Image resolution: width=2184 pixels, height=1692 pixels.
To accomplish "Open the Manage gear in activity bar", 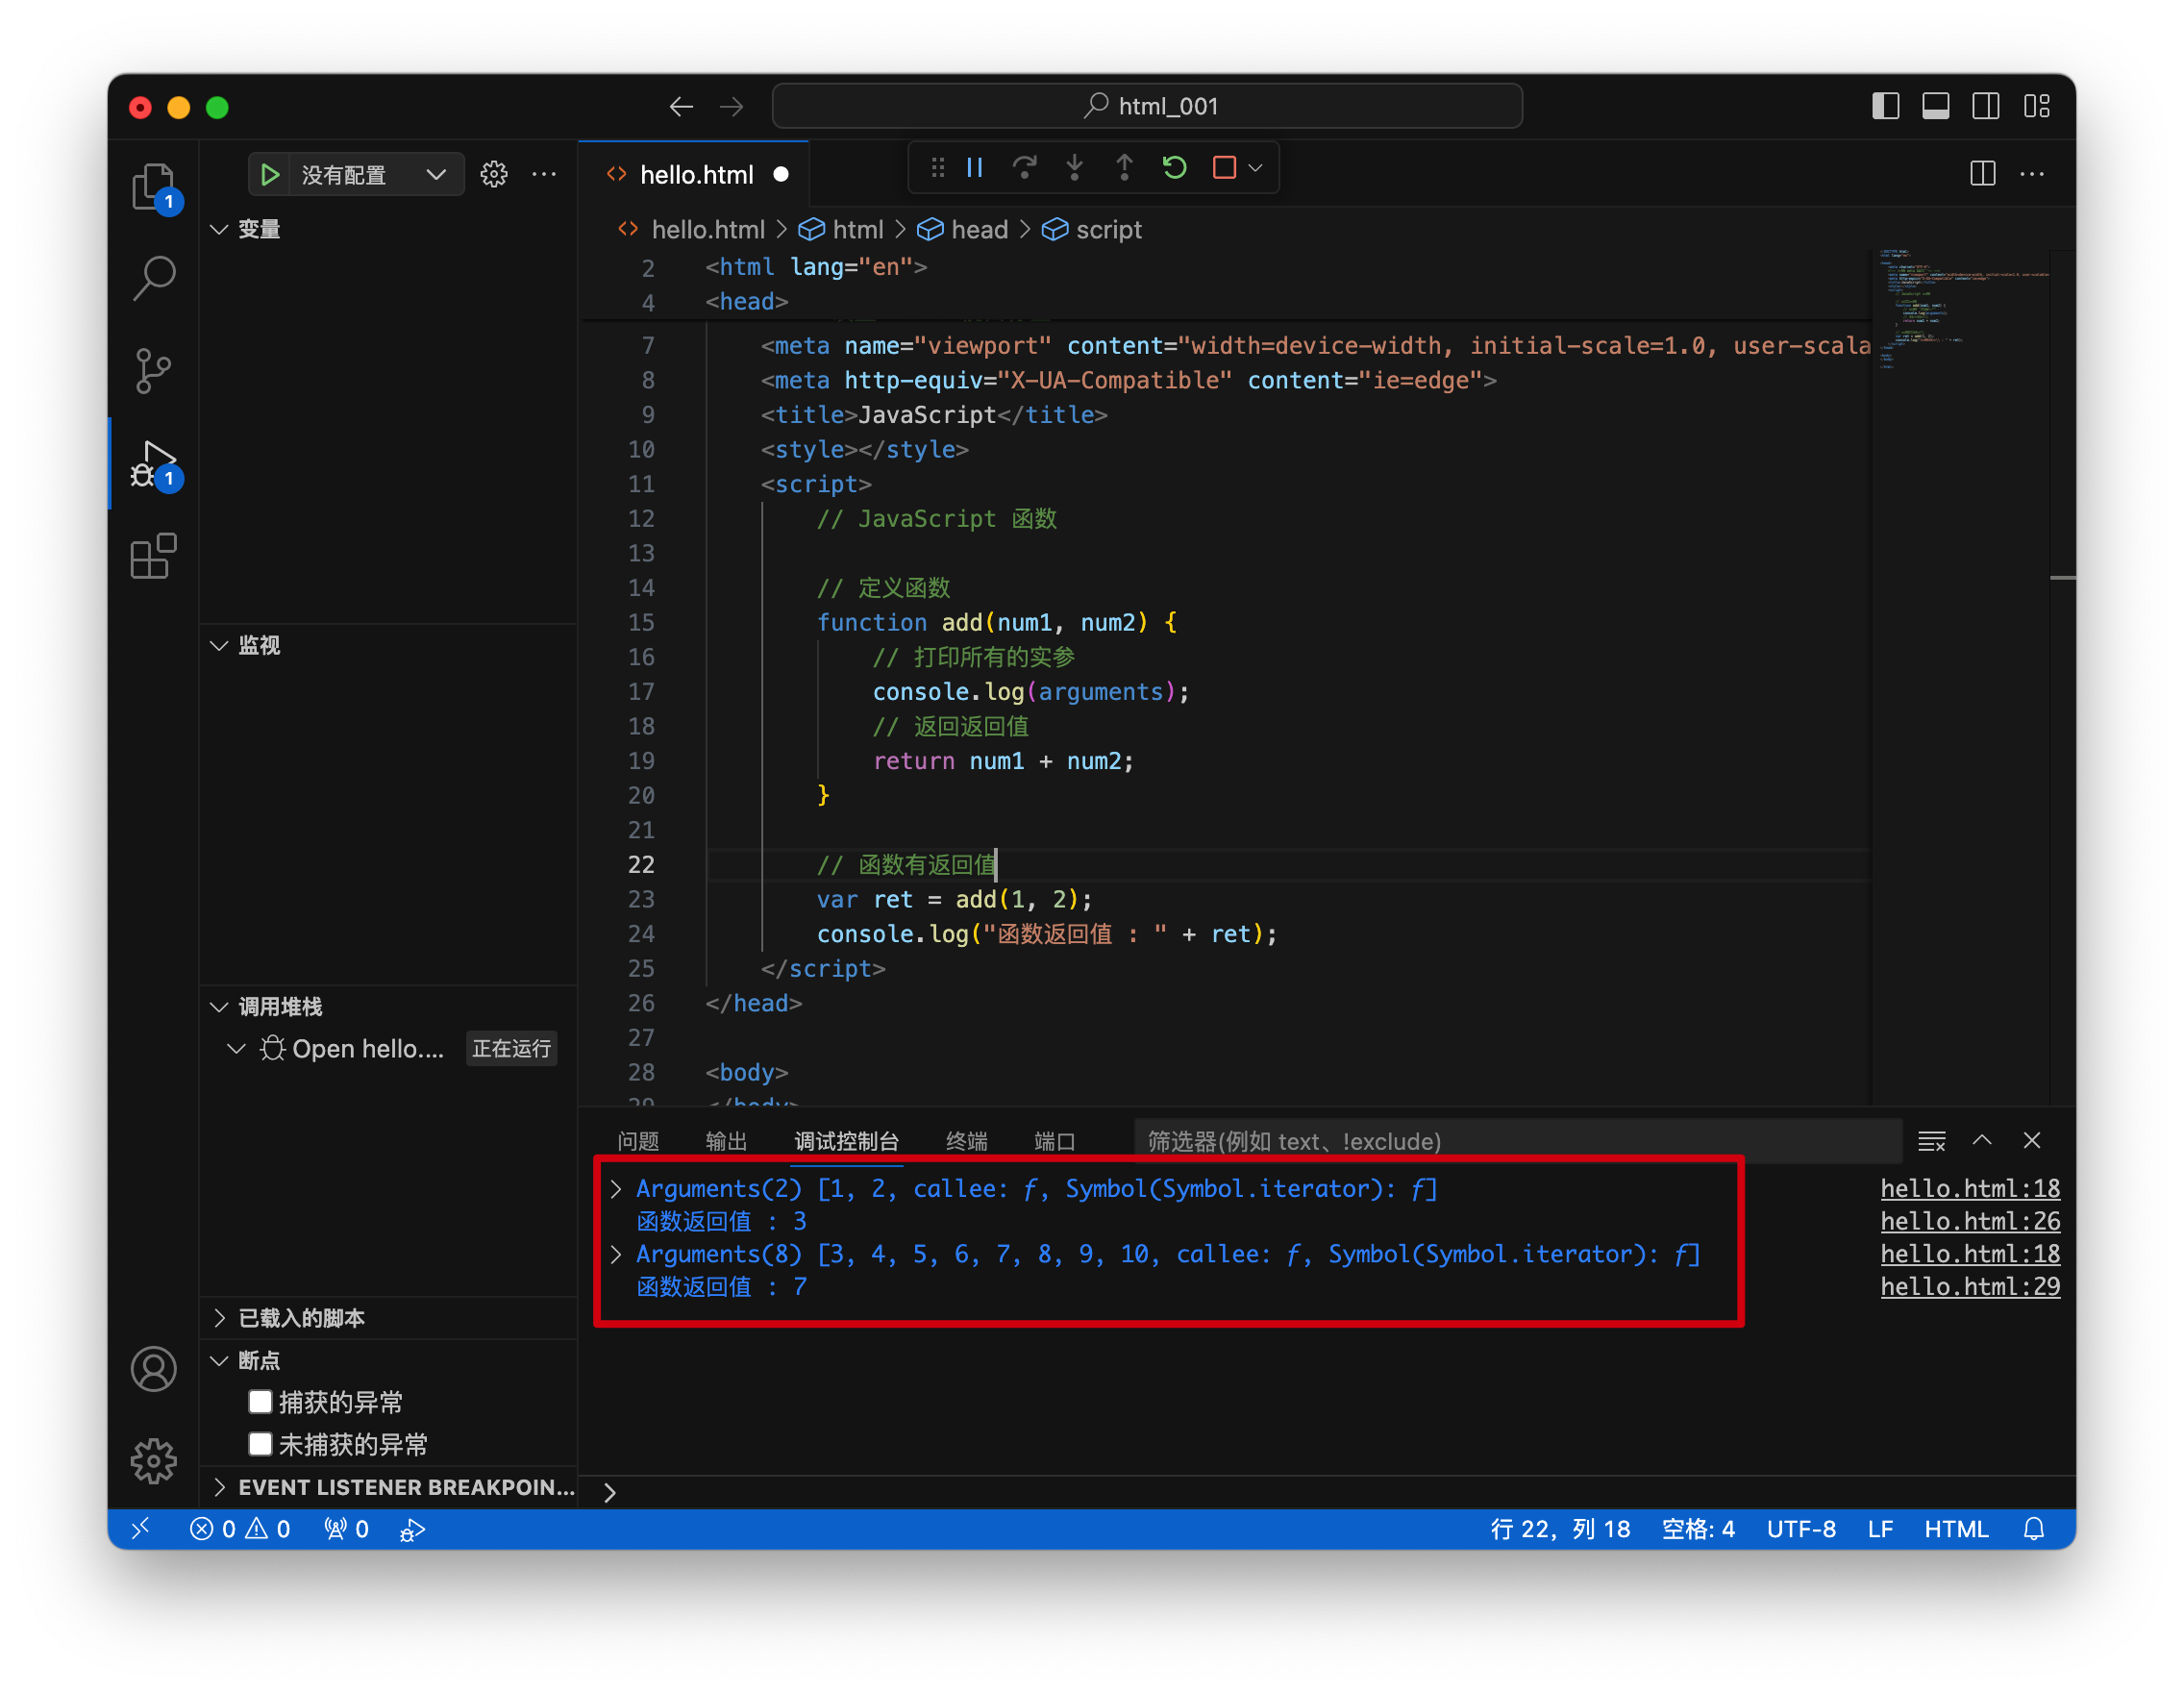I will (153, 1461).
